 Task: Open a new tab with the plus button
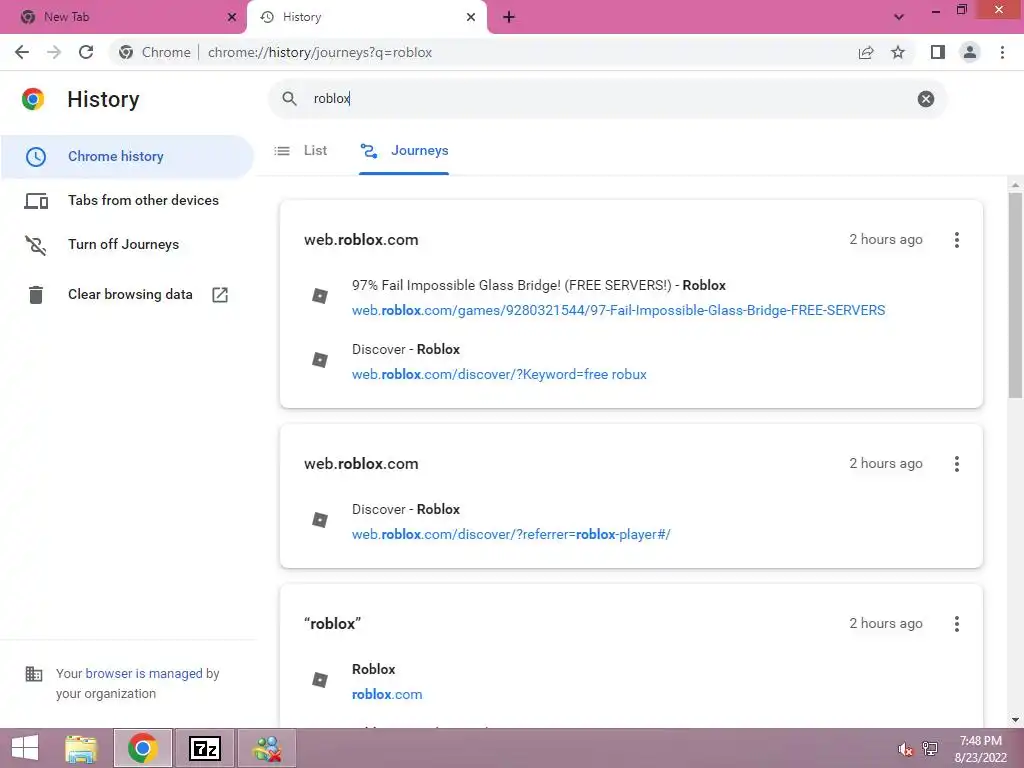(x=509, y=17)
